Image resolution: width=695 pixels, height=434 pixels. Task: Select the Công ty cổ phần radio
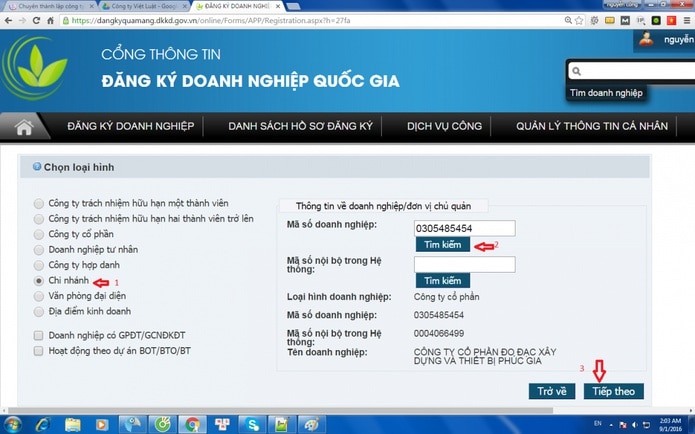coord(39,235)
